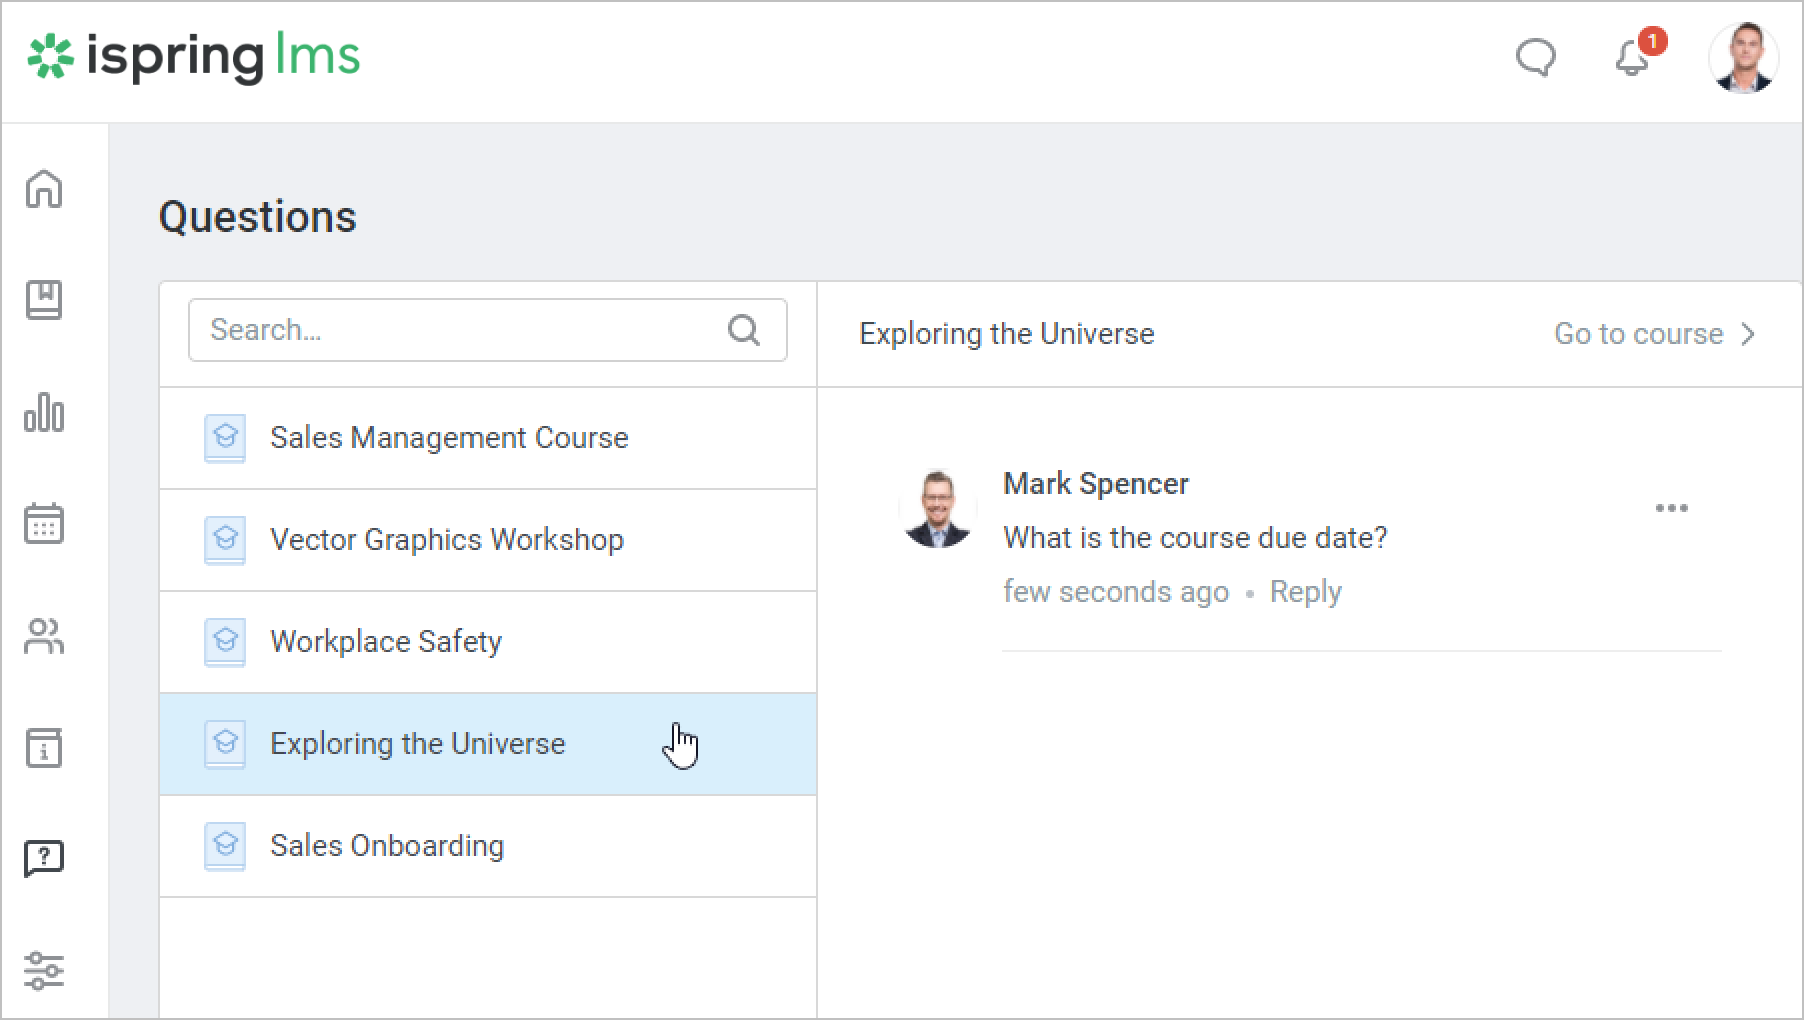Reply to Mark Spencer's question
1804x1020 pixels.
[1305, 592]
